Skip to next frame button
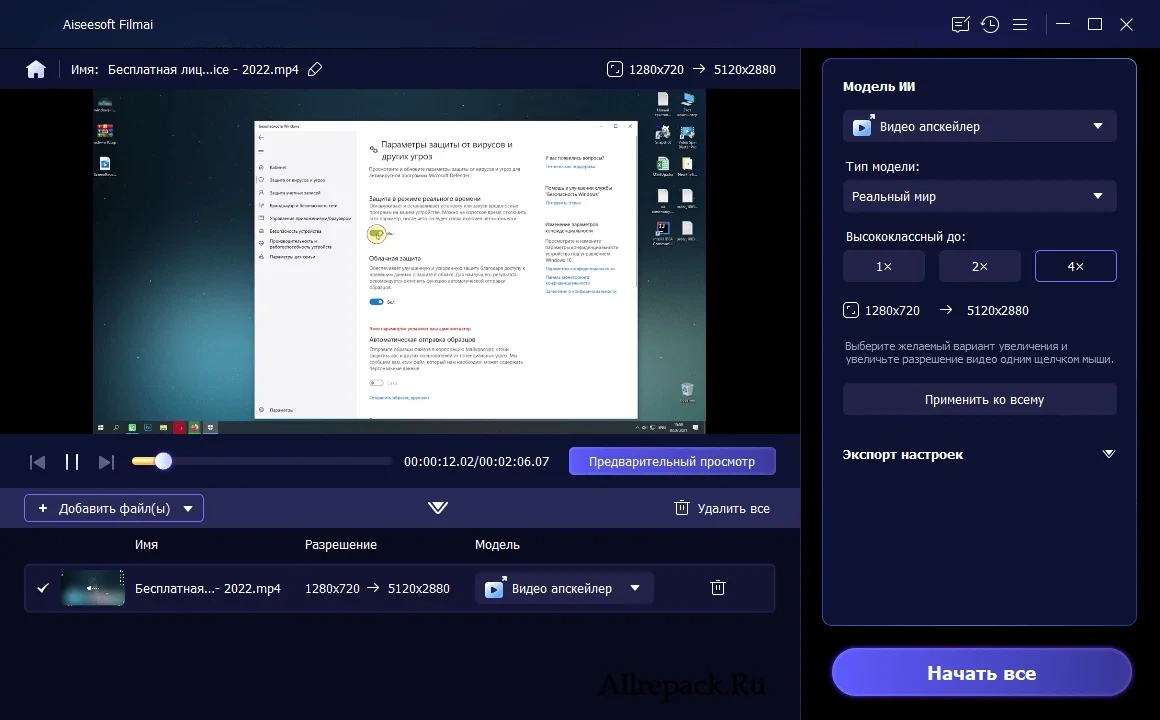The image size is (1160, 720). coord(107,462)
